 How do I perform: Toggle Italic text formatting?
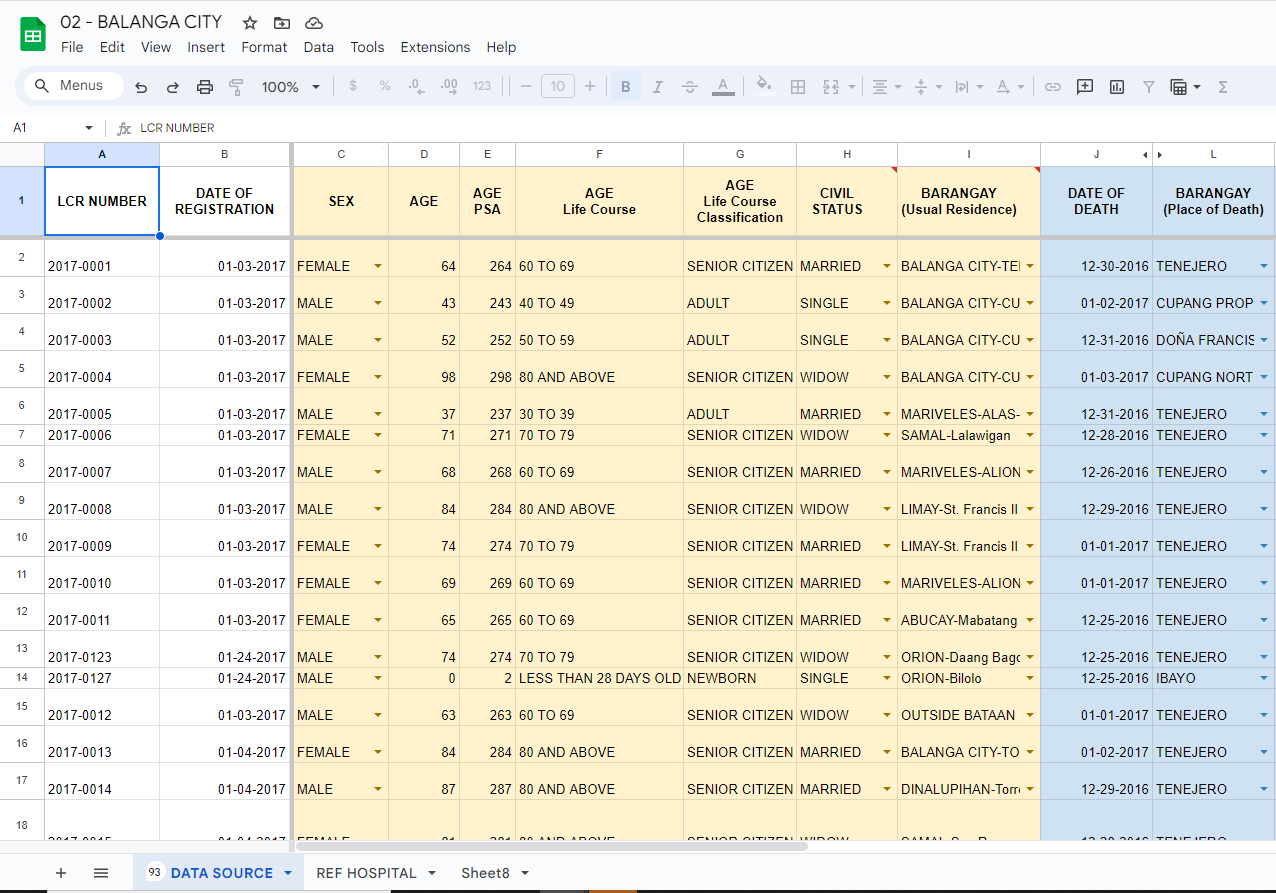pyautogui.click(x=658, y=87)
